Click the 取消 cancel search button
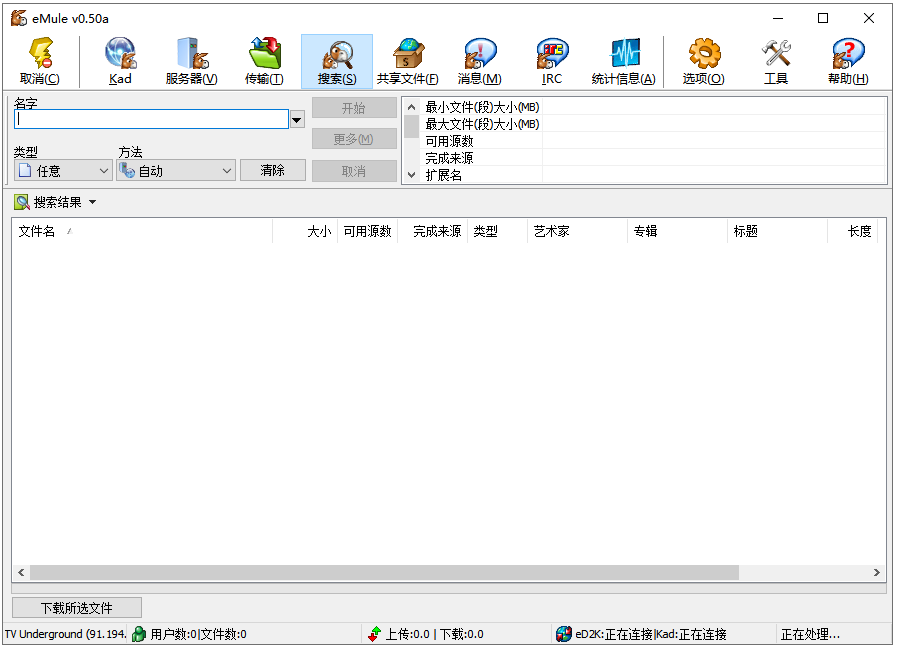This screenshot has height=649, width=898. click(x=354, y=171)
